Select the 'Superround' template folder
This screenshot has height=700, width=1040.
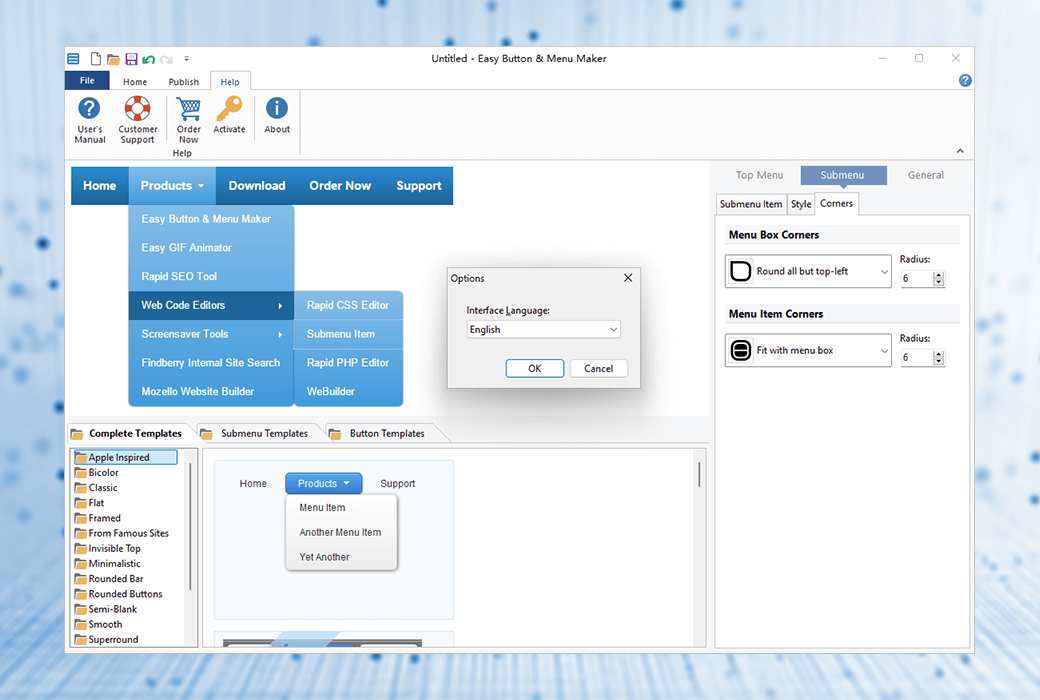[107, 640]
